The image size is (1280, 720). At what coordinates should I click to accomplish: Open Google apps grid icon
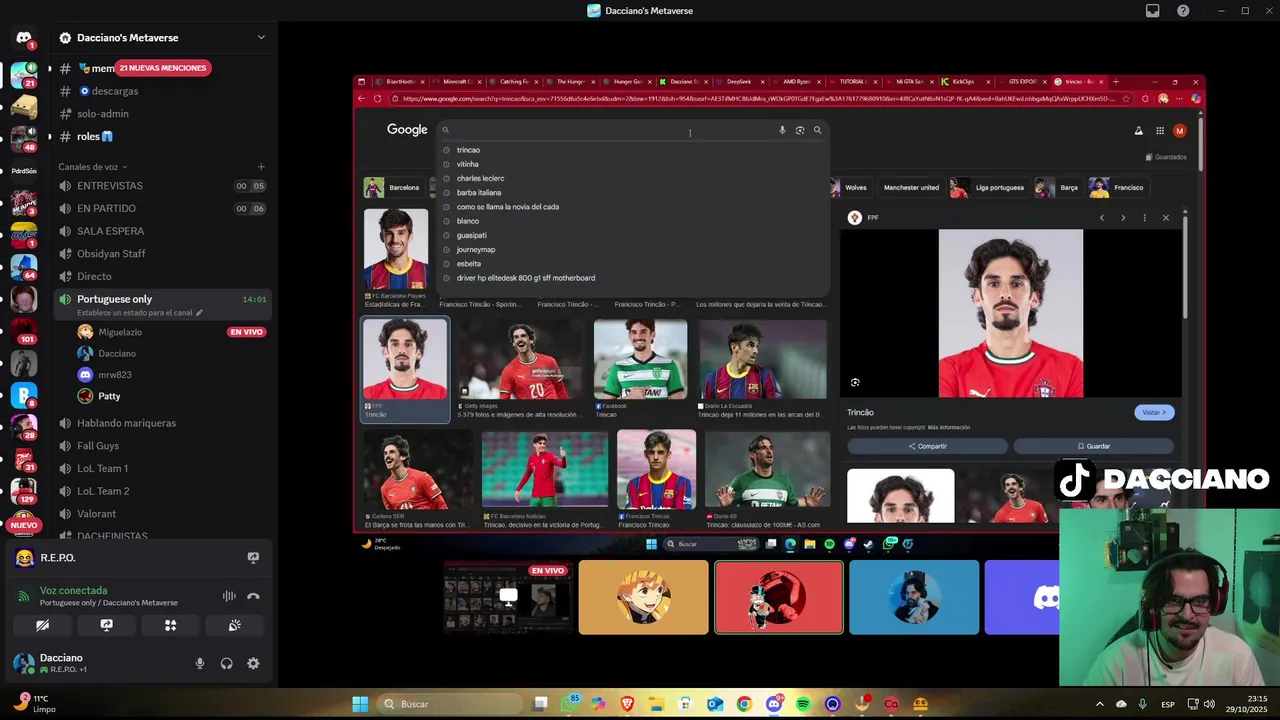coord(1160,131)
